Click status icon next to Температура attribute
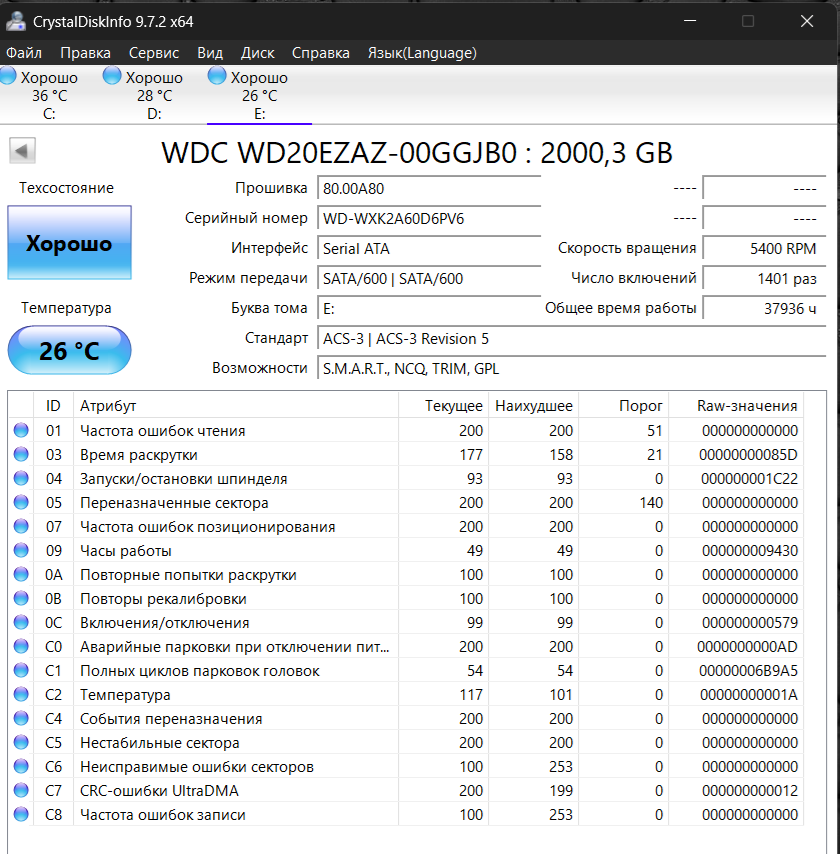Viewport: 840px width, 854px height. [21, 695]
